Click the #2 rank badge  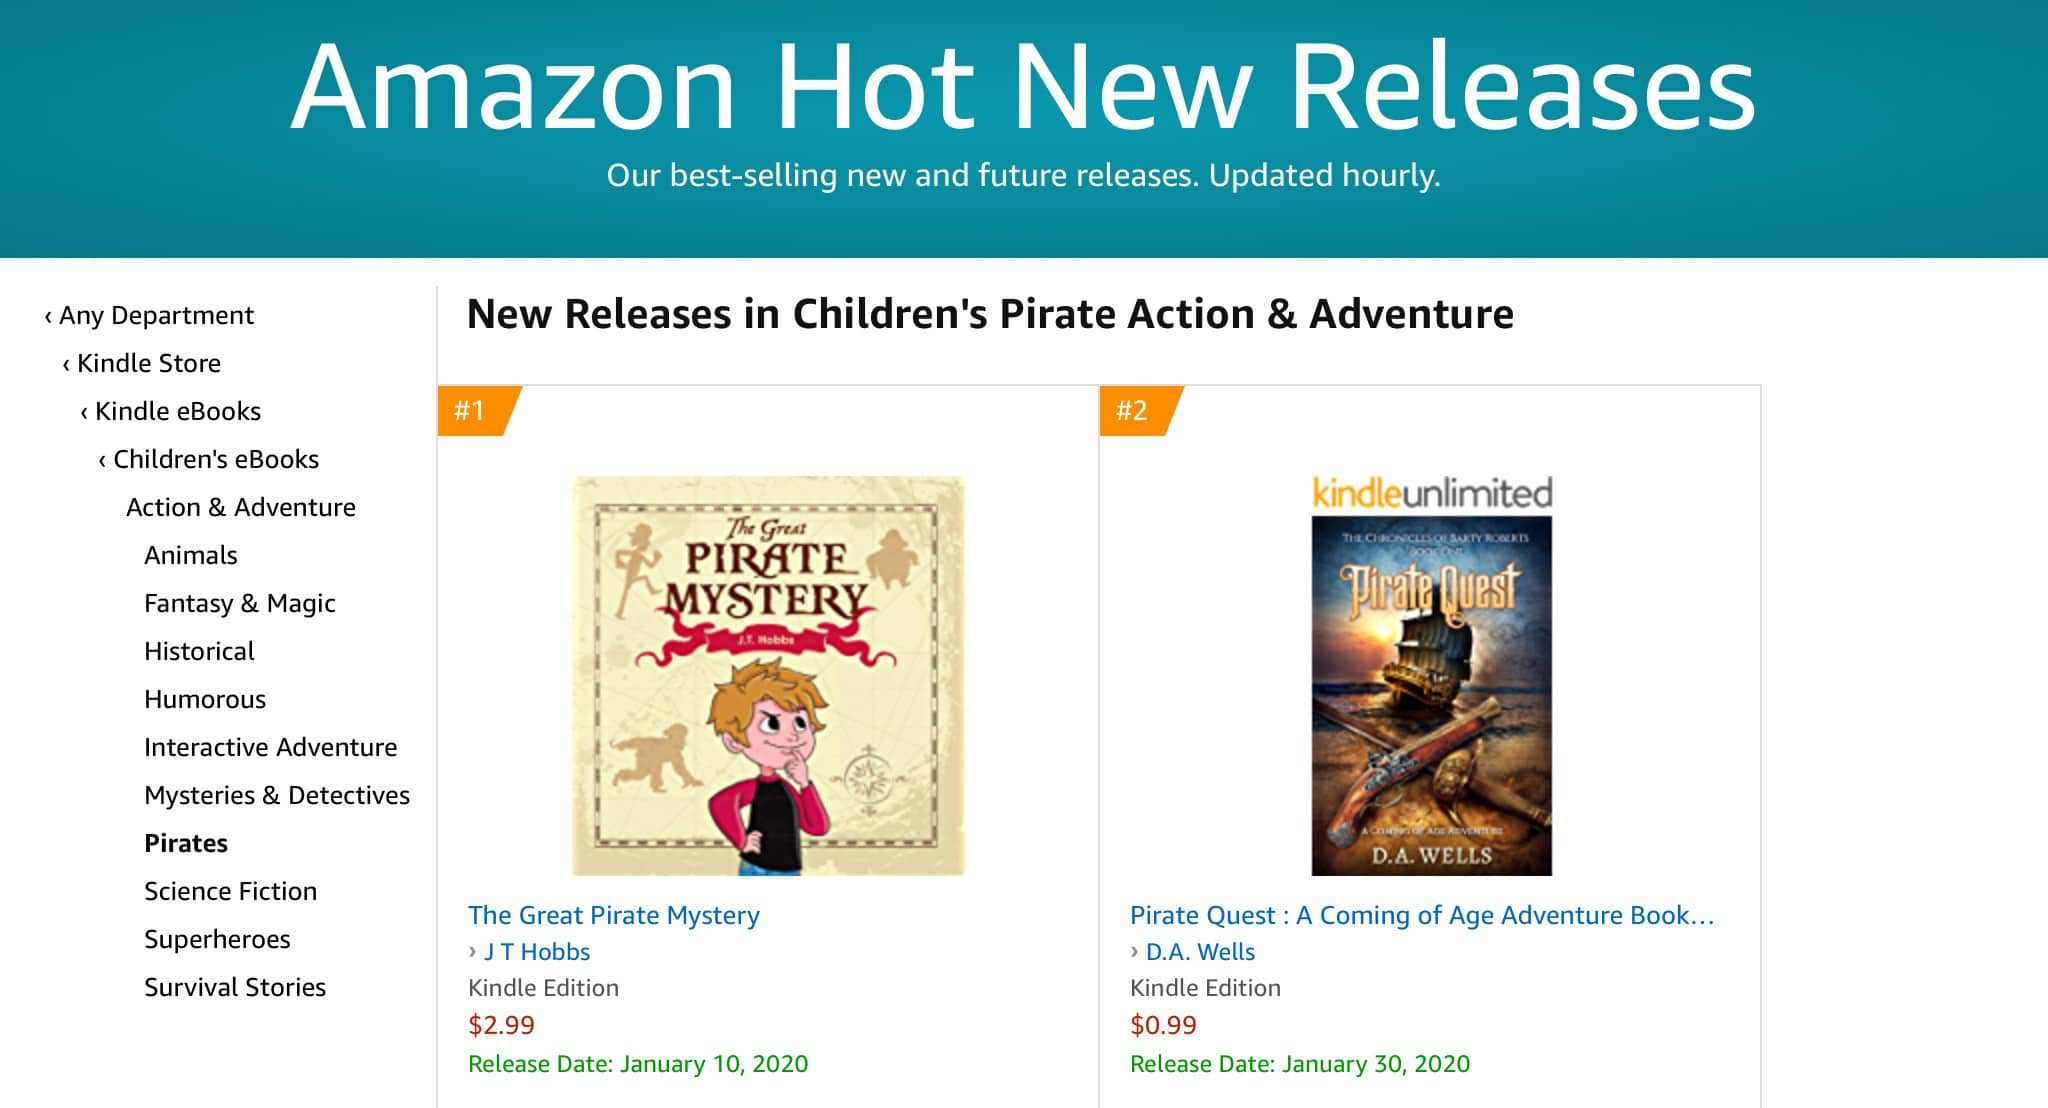tap(1133, 410)
